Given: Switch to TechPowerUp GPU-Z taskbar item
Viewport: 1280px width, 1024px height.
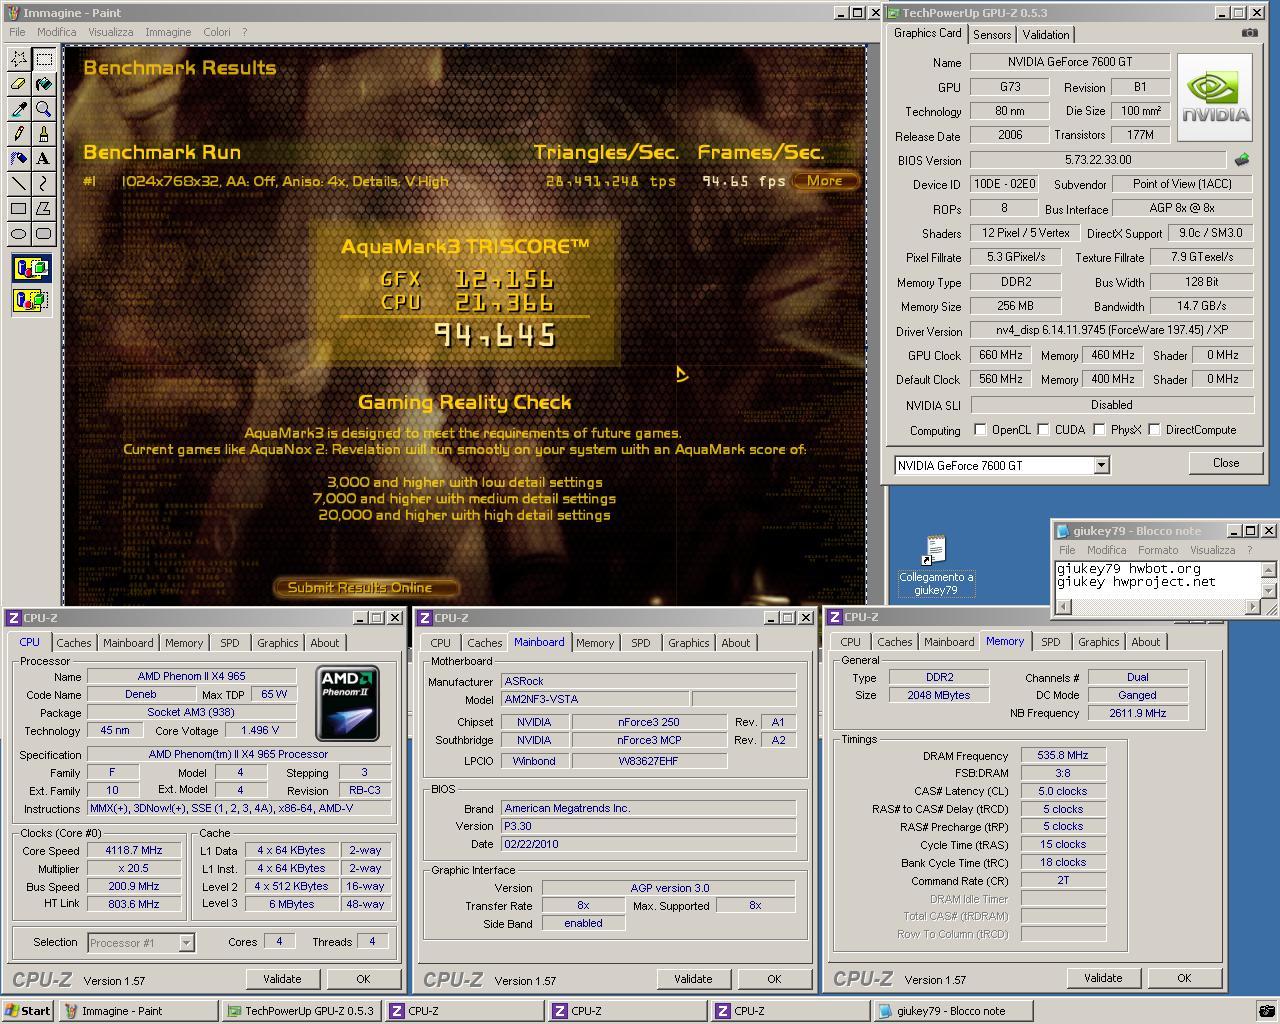Looking at the screenshot, I should click(x=301, y=1011).
